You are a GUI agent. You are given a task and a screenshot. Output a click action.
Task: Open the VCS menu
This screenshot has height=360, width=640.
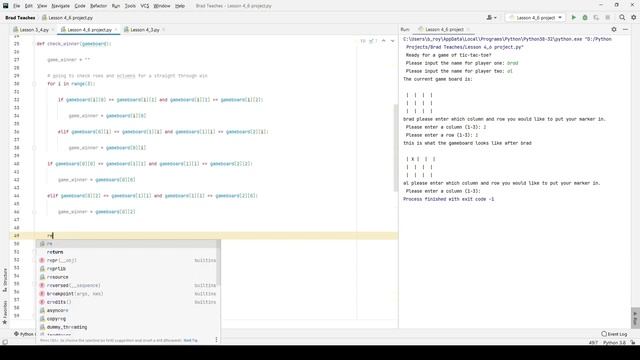(145, 6)
